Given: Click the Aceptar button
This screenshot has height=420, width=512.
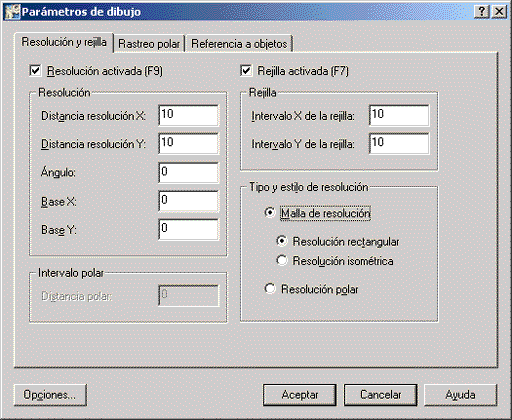Looking at the screenshot, I should pos(300,395).
